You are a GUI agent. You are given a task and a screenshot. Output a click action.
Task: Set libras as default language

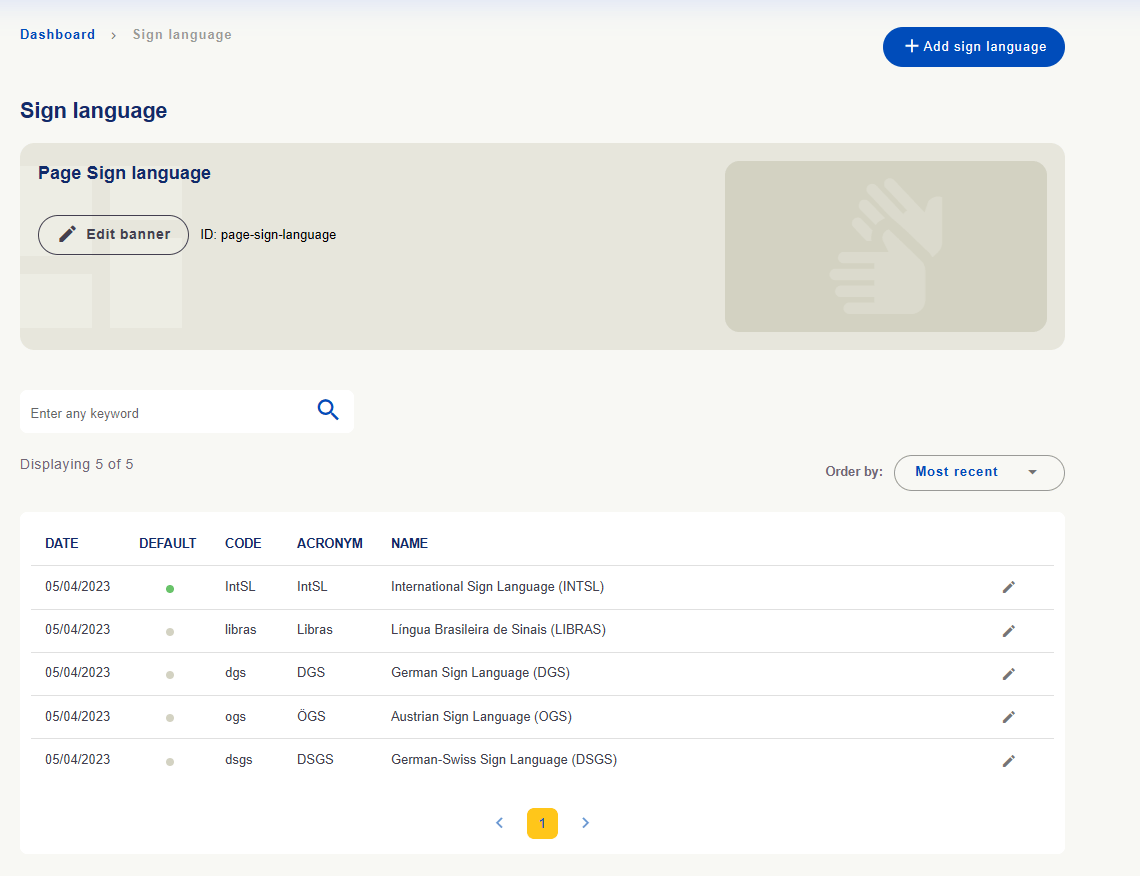(x=169, y=632)
